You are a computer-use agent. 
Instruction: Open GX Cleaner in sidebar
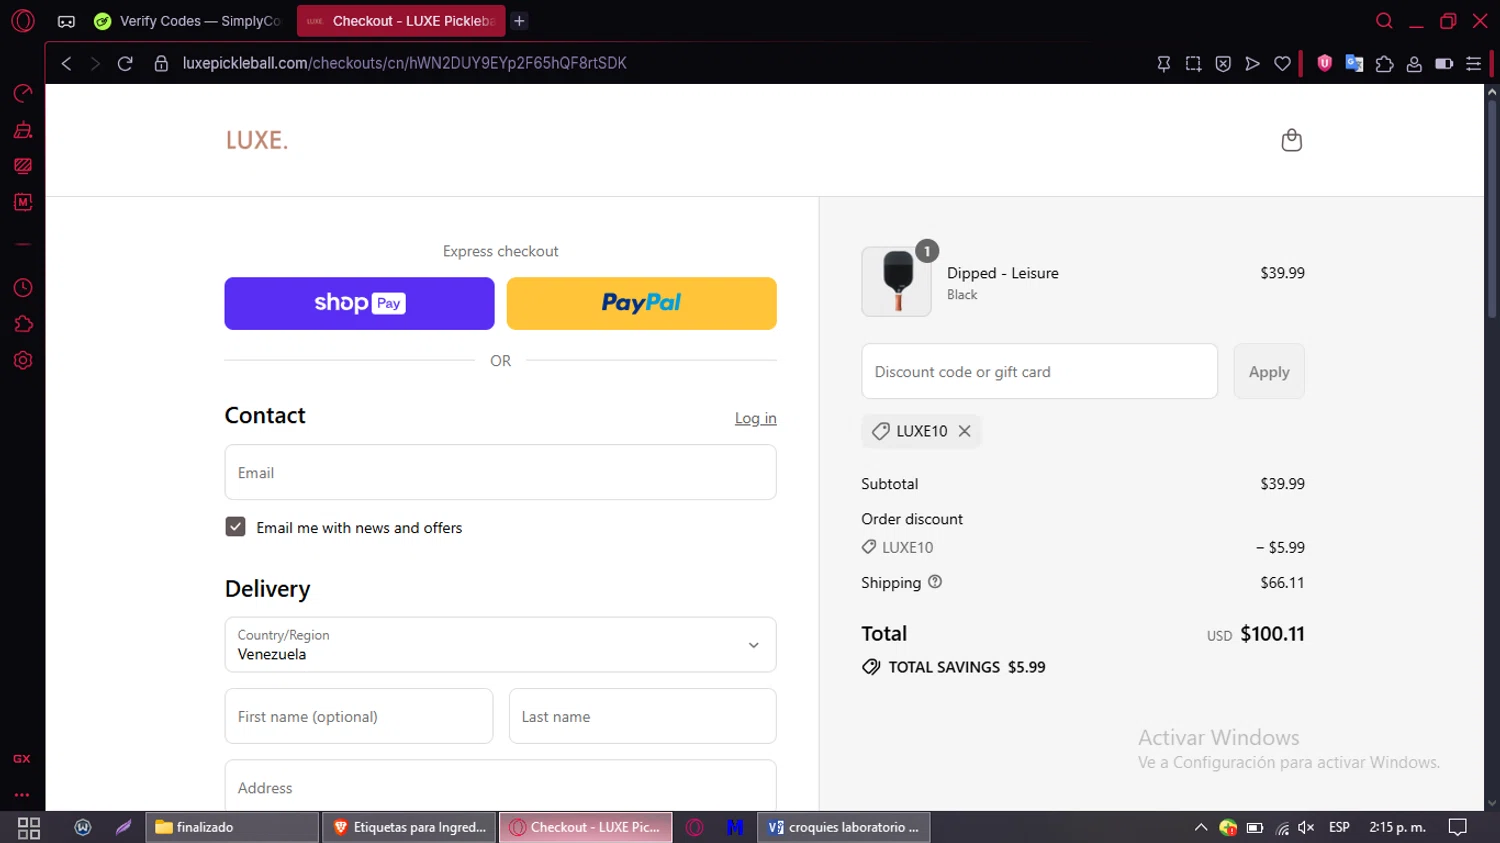tap(22, 130)
